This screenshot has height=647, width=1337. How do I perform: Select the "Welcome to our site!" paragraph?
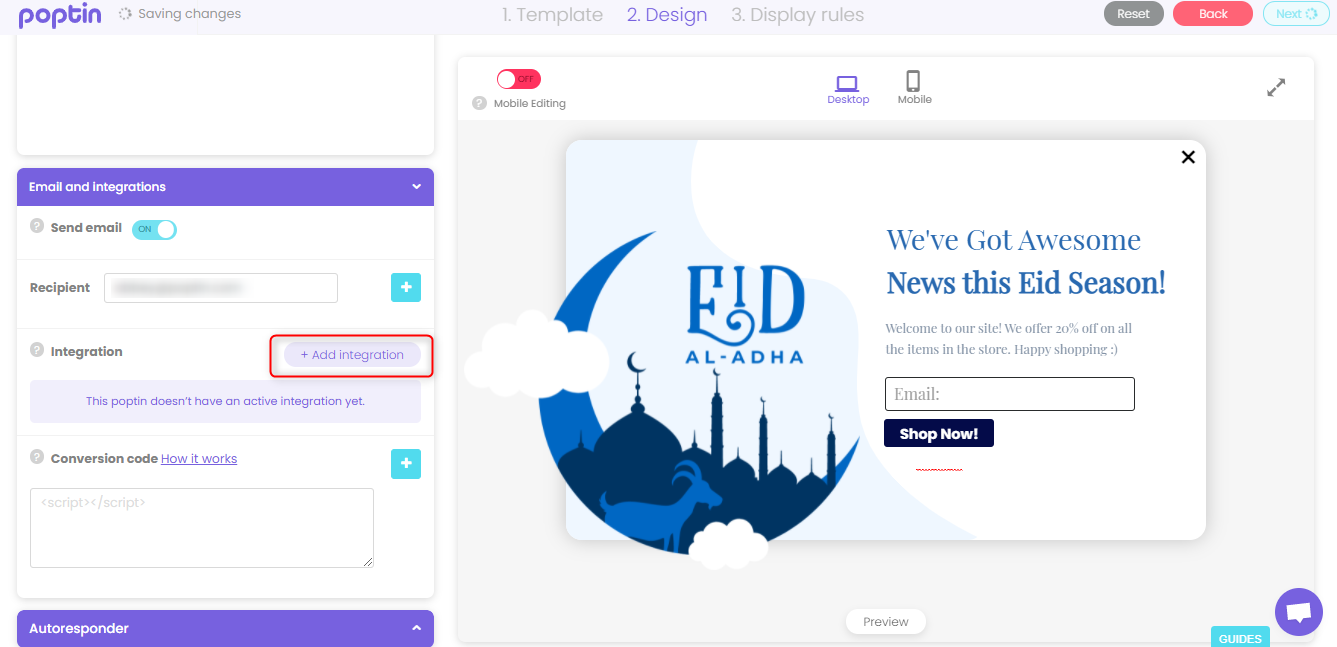tap(1009, 338)
